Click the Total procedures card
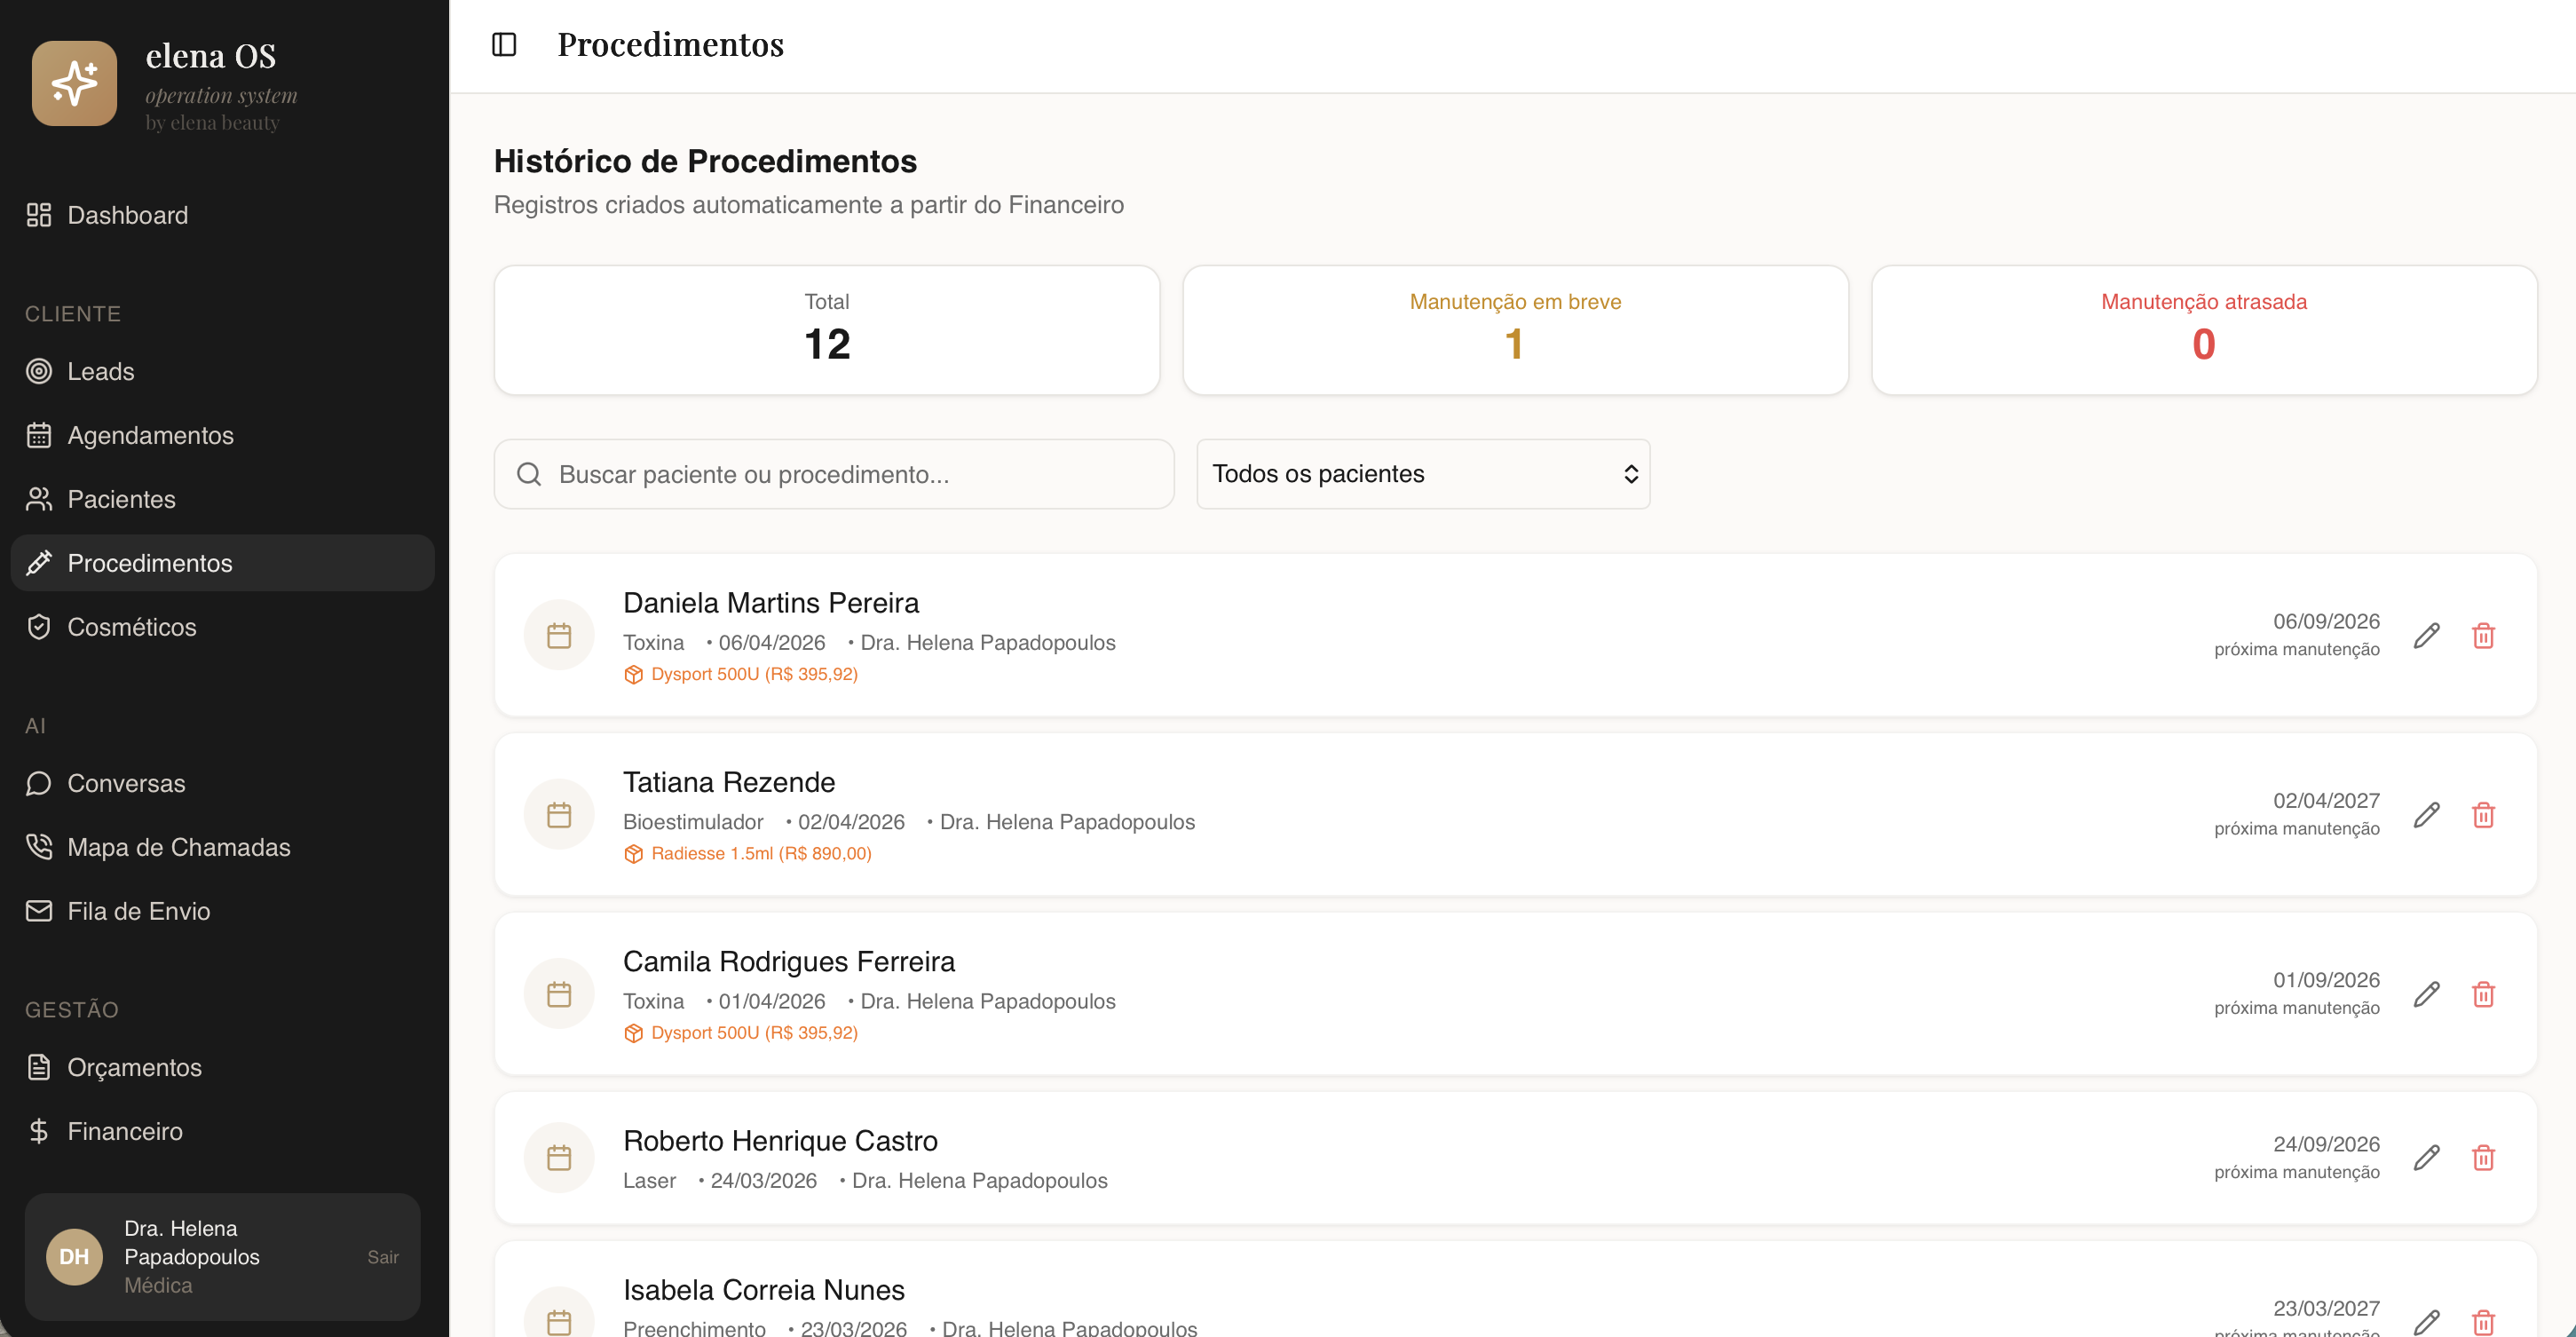This screenshot has height=1337, width=2576. tap(827, 330)
